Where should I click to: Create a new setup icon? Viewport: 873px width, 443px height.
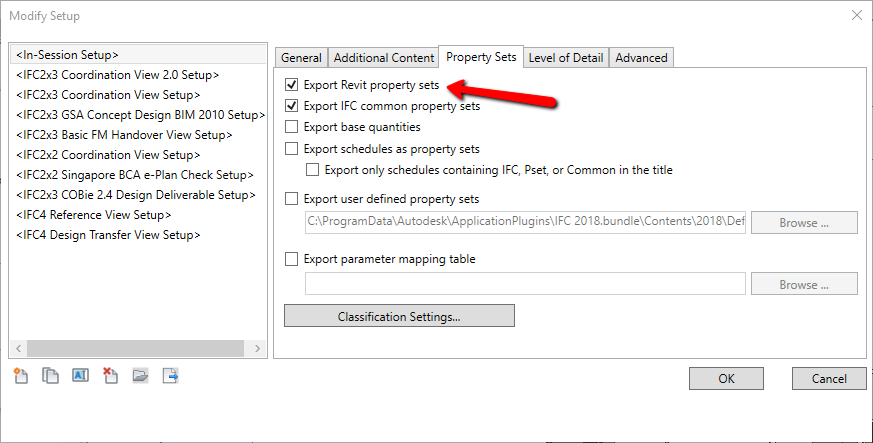point(19,376)
